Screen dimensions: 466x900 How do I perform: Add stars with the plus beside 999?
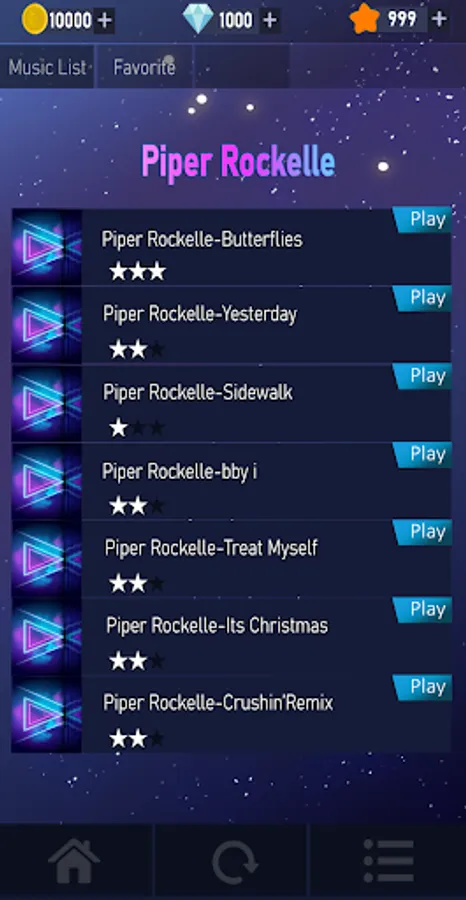[x=439, y=20]
